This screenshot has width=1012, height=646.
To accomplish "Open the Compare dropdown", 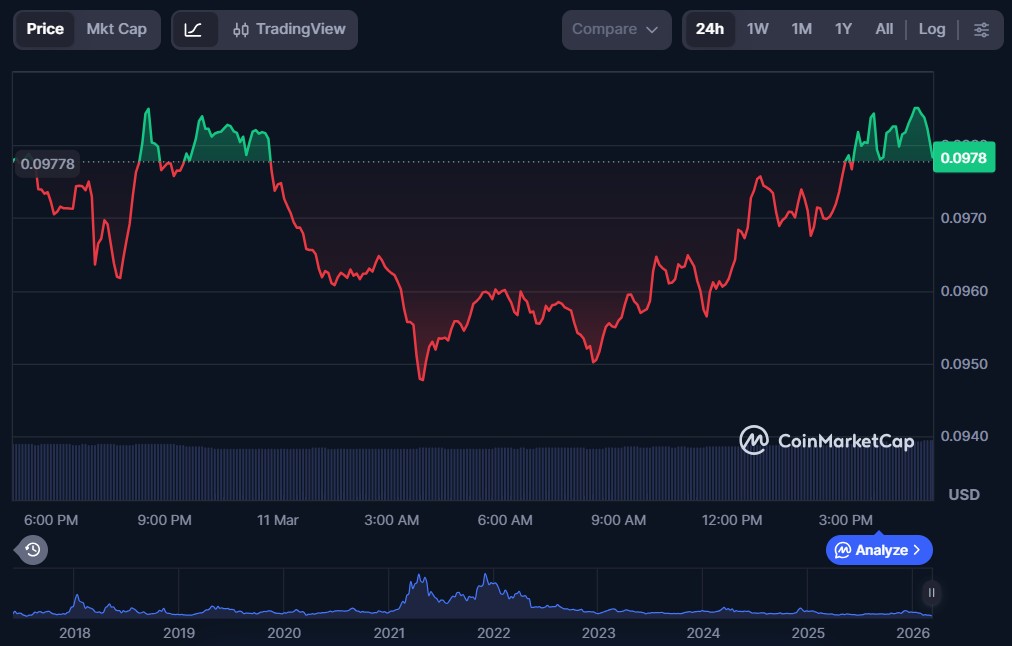I will click(615, 30).
